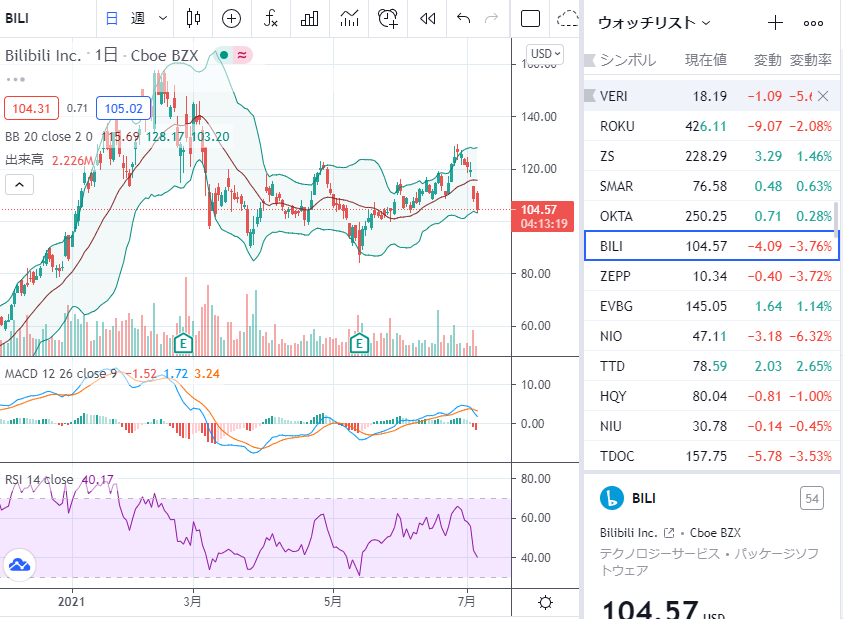The image size is (843, 619).
Task: Click the BB 20 close indicator label
Action: tap(48, 137)
